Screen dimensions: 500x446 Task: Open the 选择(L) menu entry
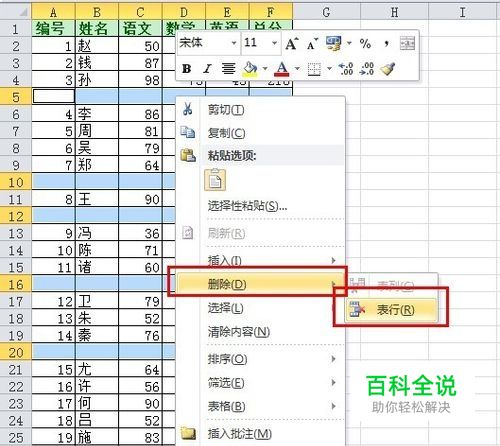coord(261,308)
